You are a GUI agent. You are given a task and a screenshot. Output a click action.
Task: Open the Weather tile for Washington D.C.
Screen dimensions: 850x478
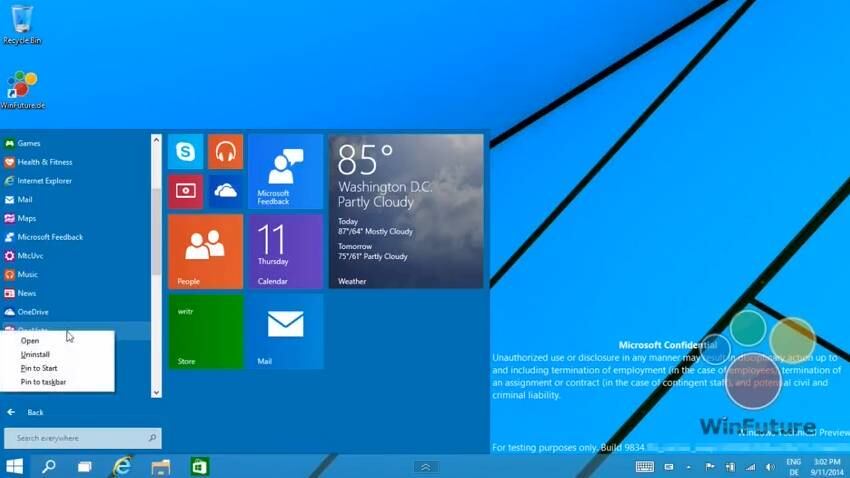406,211
